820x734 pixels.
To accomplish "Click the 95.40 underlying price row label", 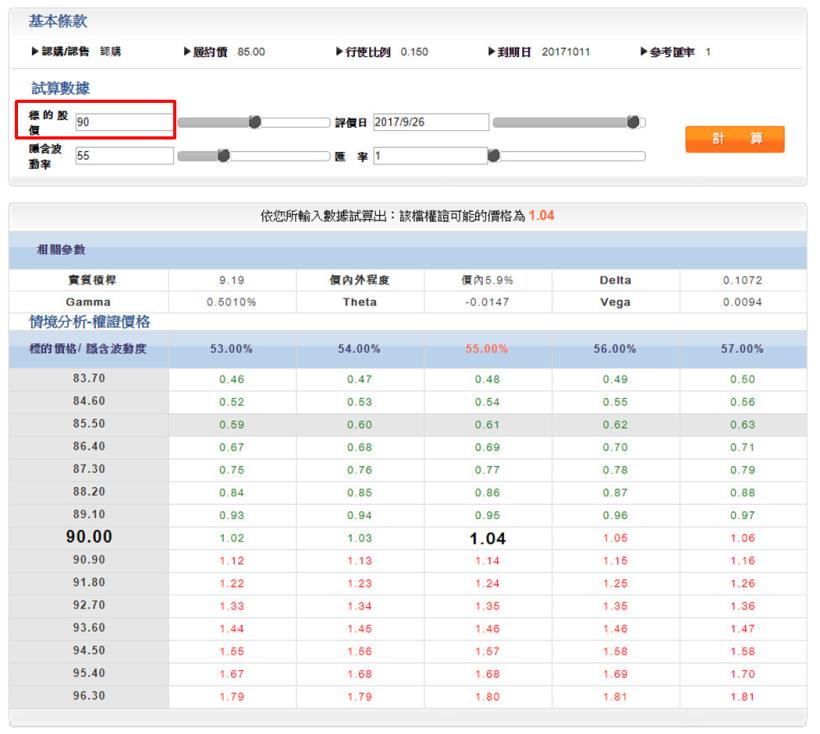I will tap(89, 673).
